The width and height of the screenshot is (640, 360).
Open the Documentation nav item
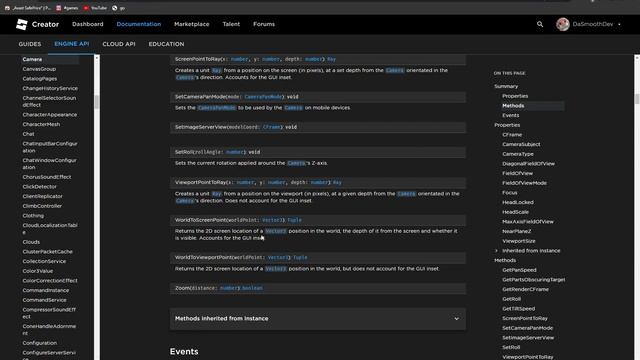(x=139, y=24)
